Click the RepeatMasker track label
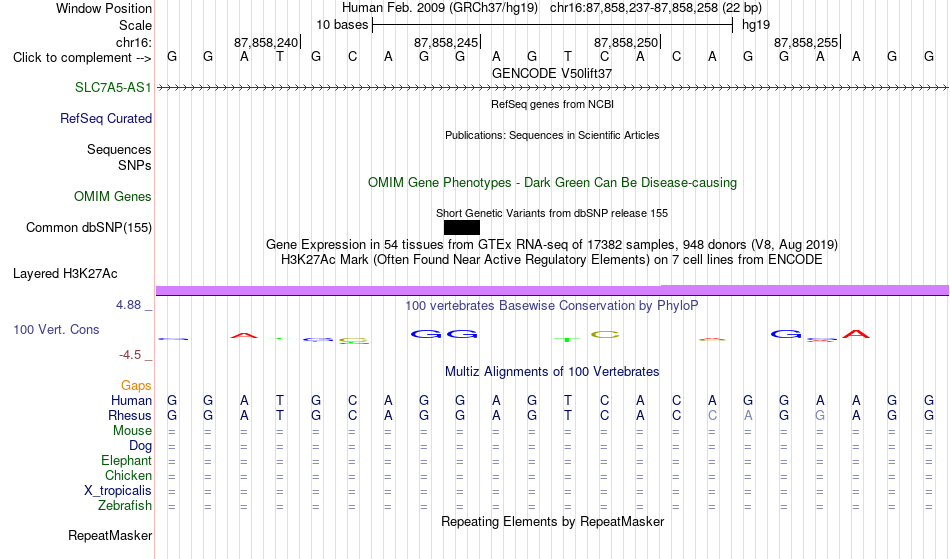 click(x=110, y=535)
